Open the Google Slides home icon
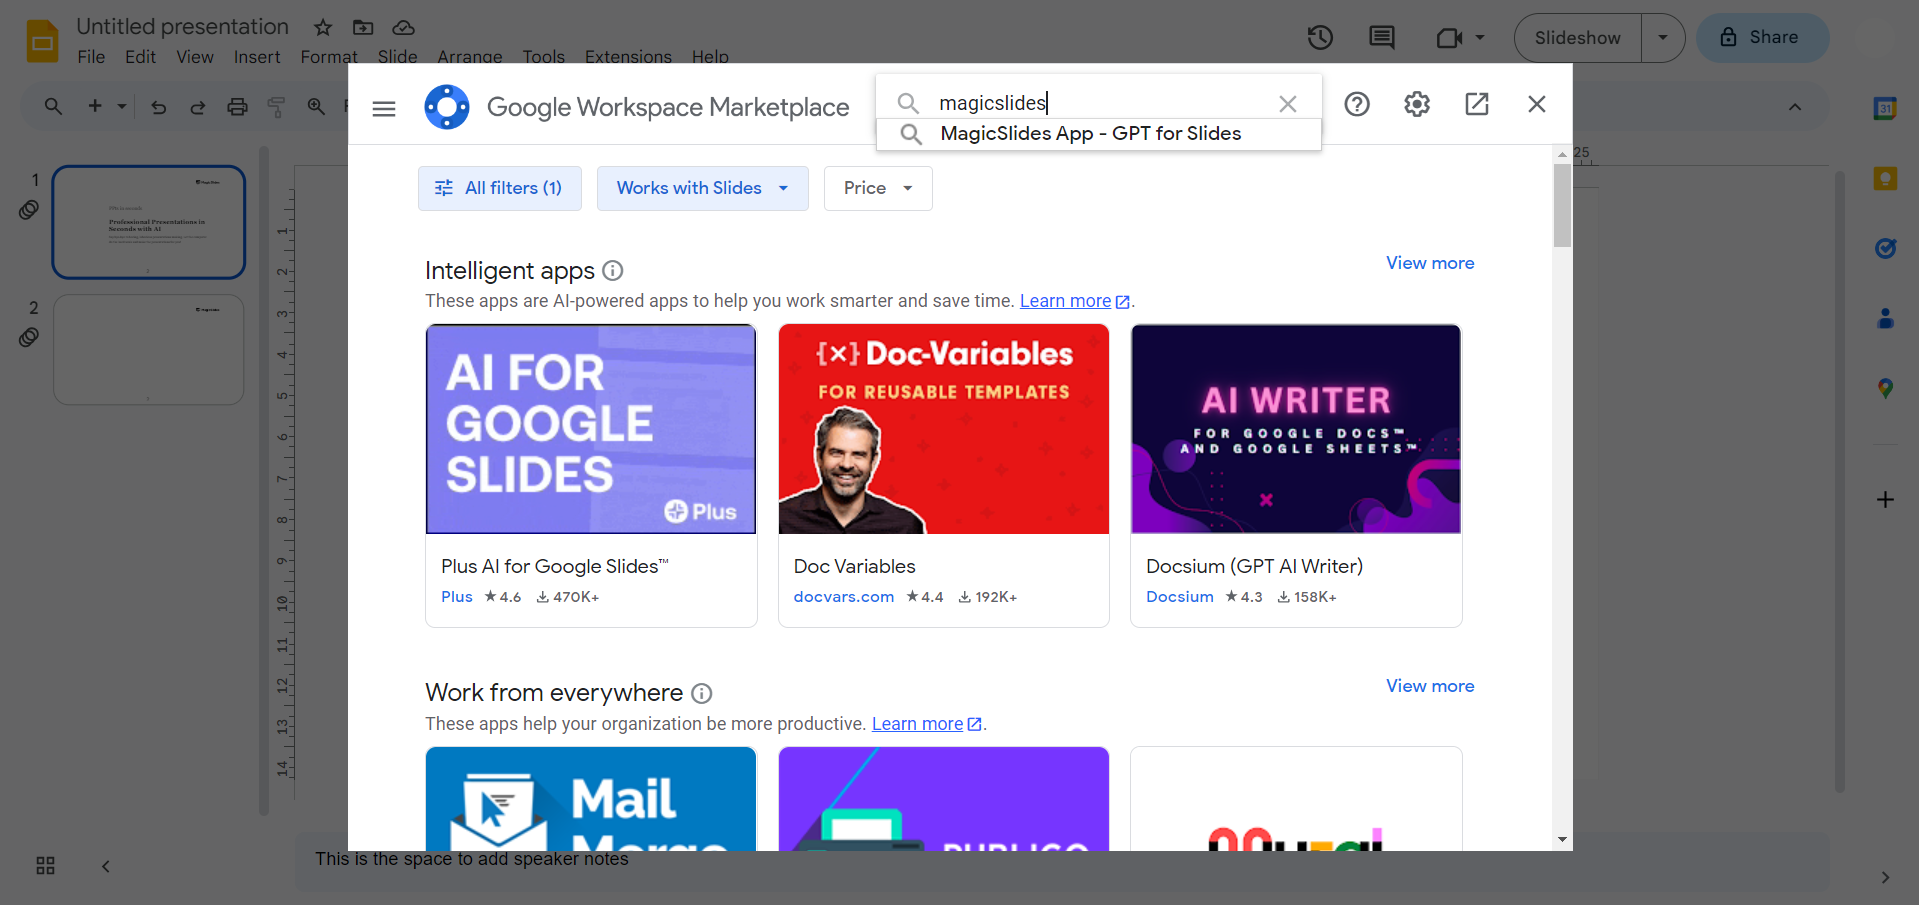Image resolution: width=1919 pixels, height=905 pixels. click(42, 41)
